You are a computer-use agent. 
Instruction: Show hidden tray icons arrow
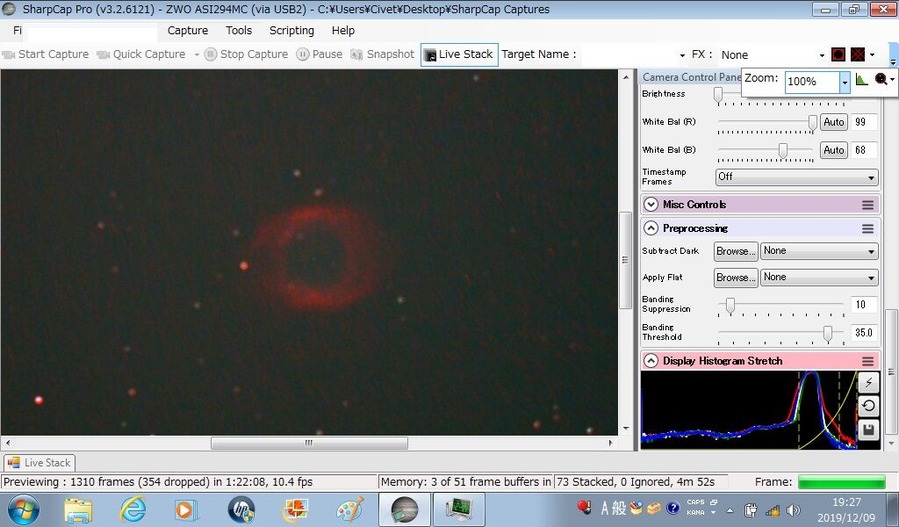point(730,510)
